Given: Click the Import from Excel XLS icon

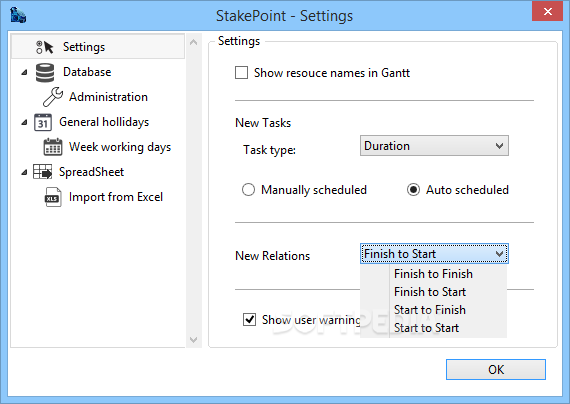Looking at the screenshot, I should coord(53,197).
